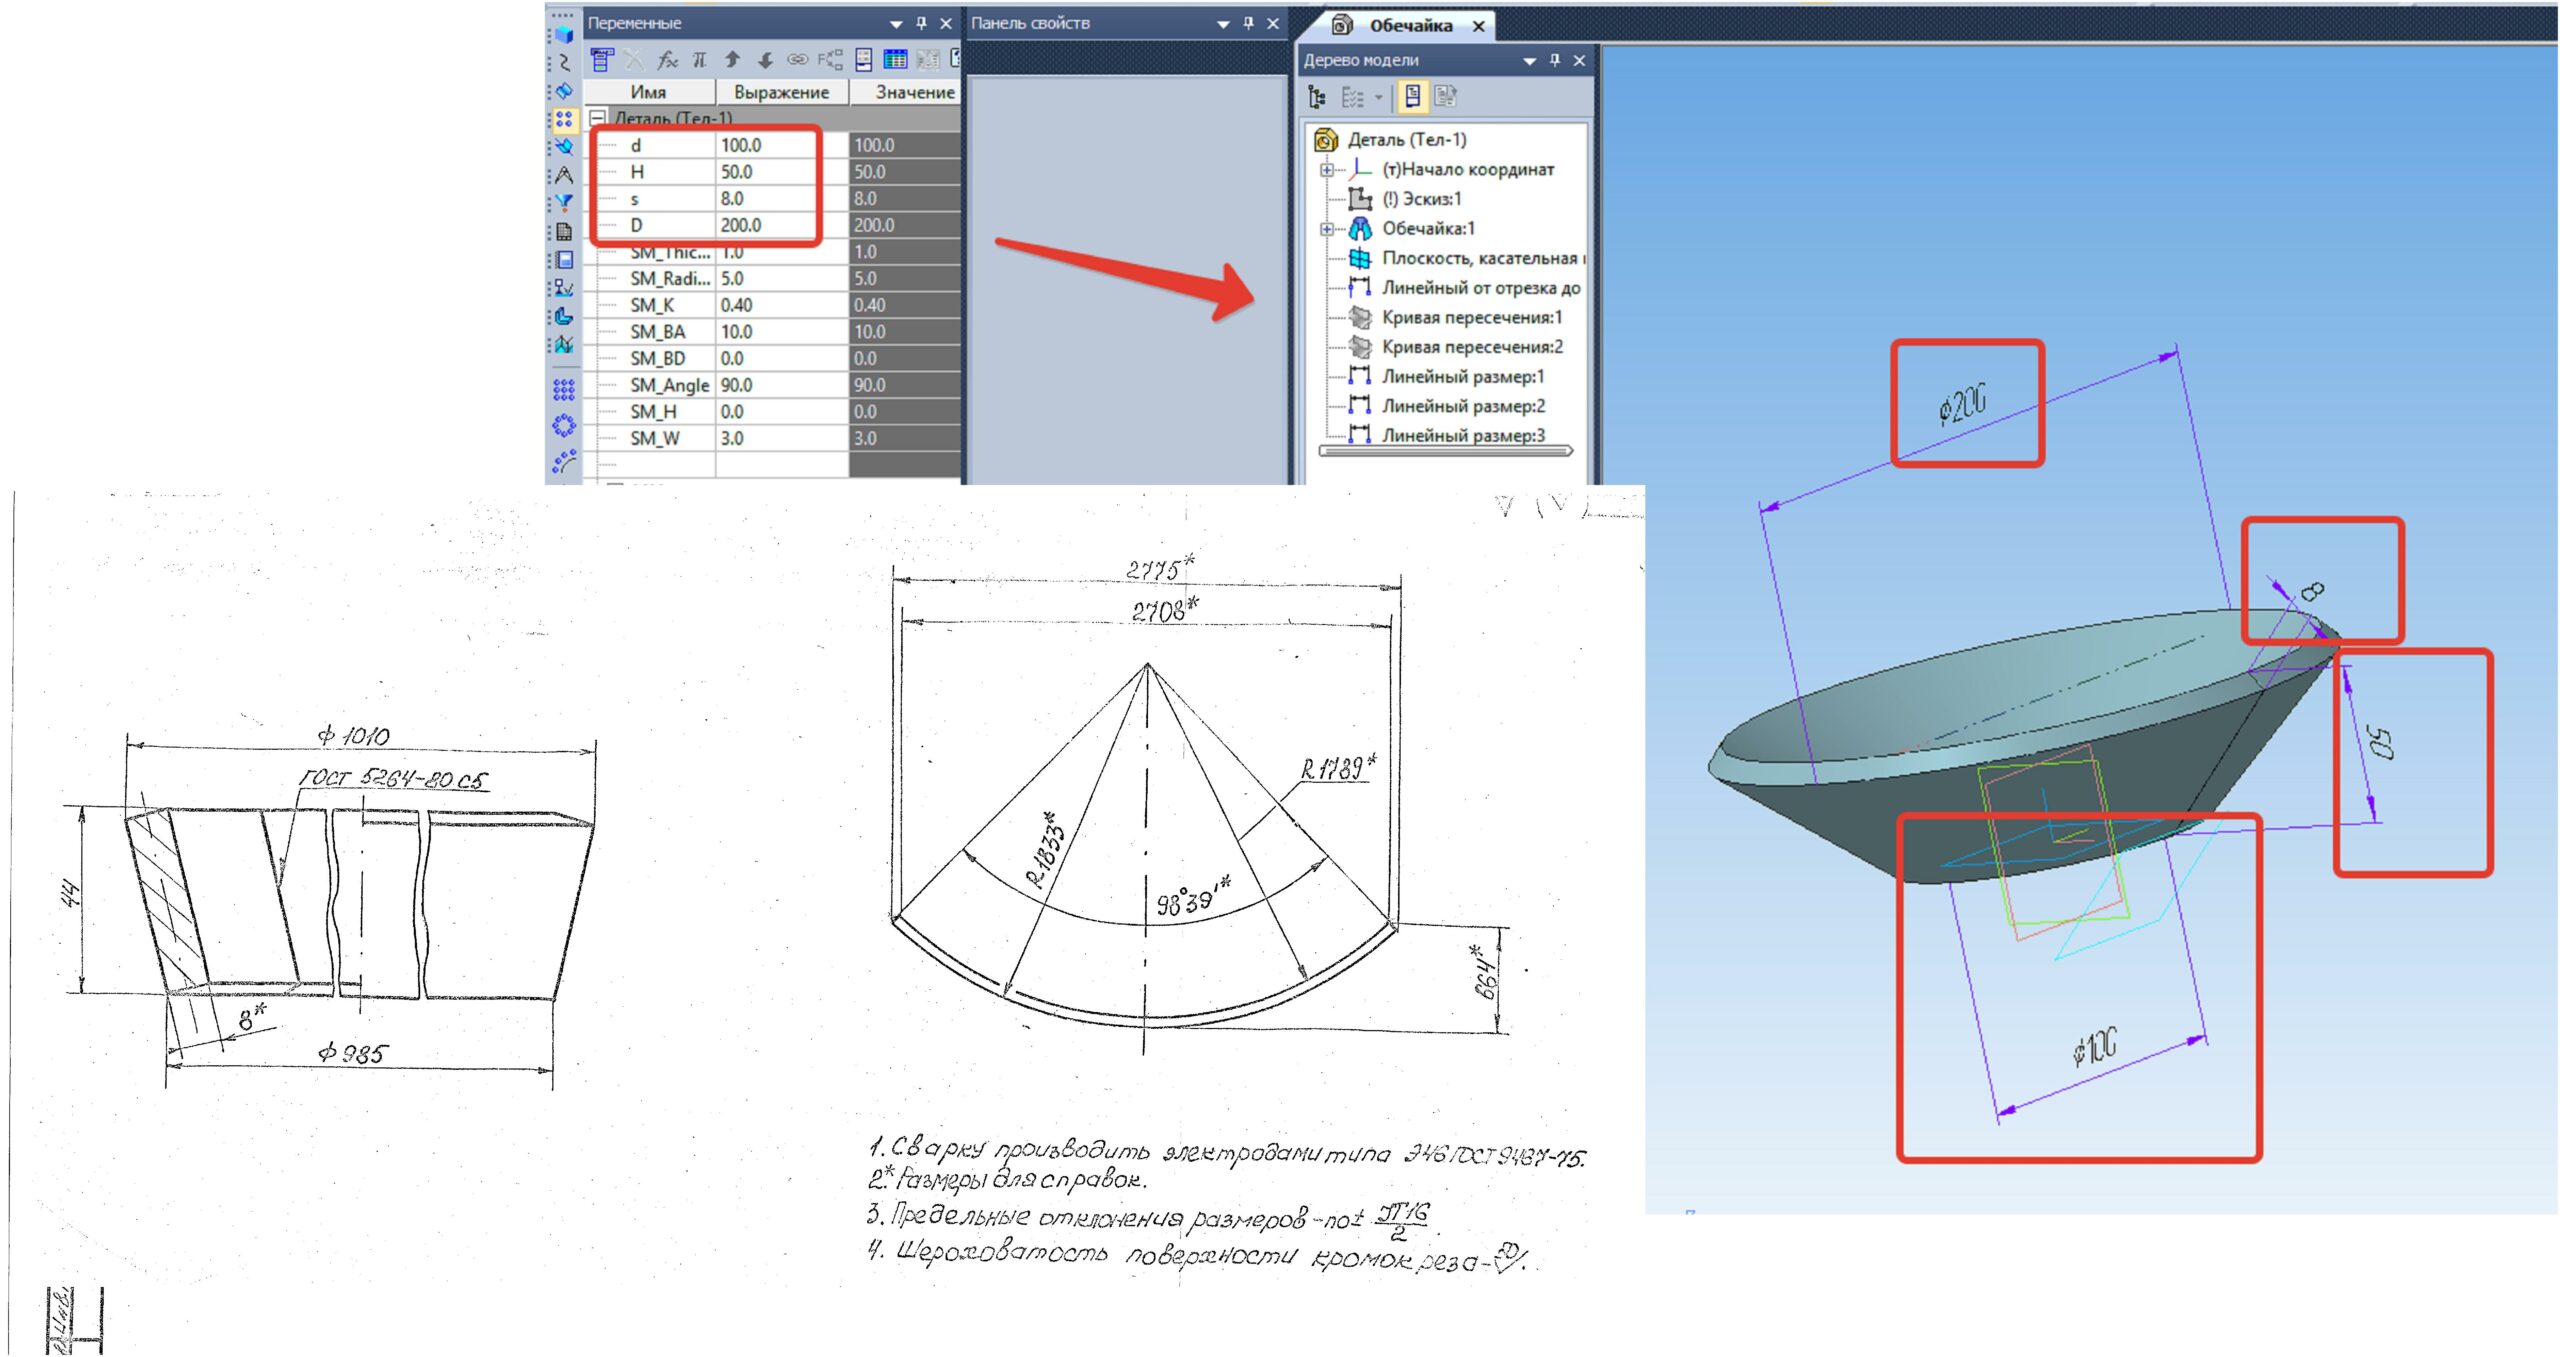Pin the Панель свойств panel with the pushpin
The image size is (2560, 1357).
tap(1248, 23)
